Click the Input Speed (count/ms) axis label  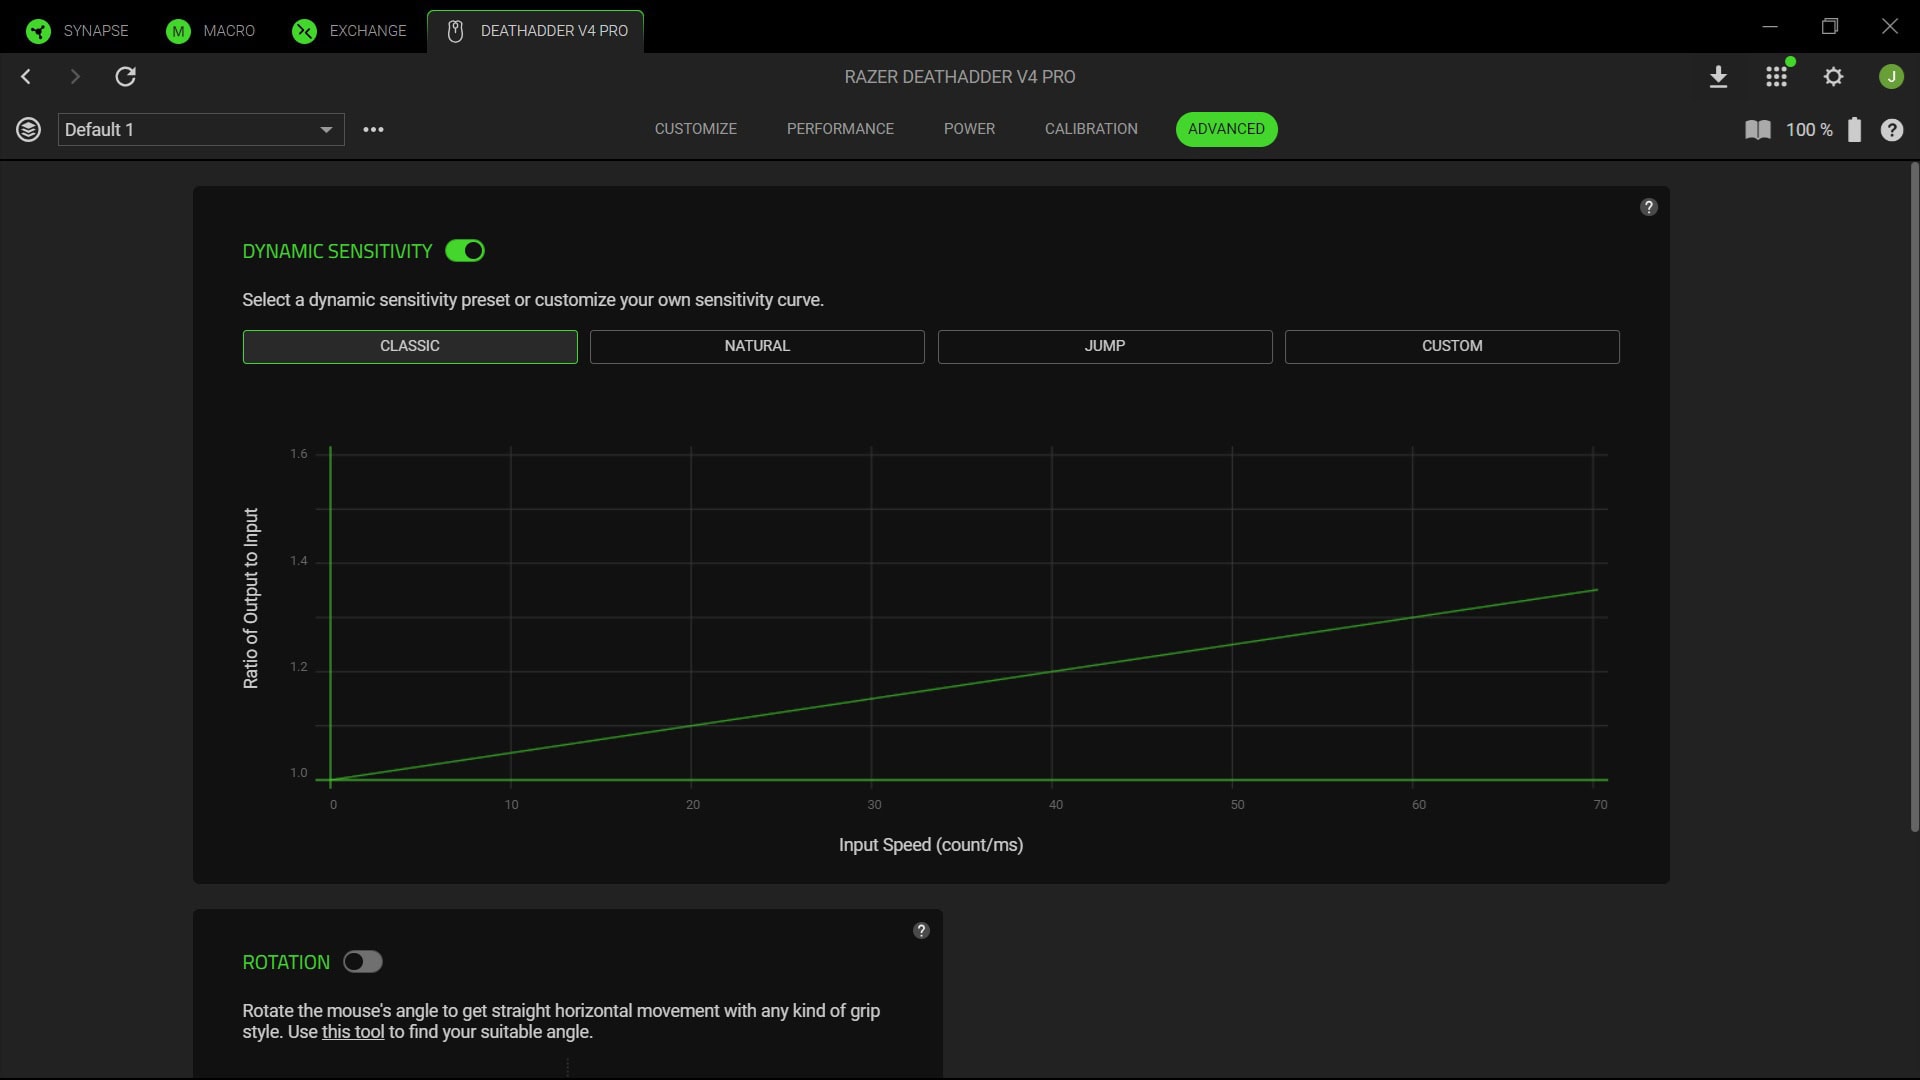pyautogui.click(x=931, y=845)
